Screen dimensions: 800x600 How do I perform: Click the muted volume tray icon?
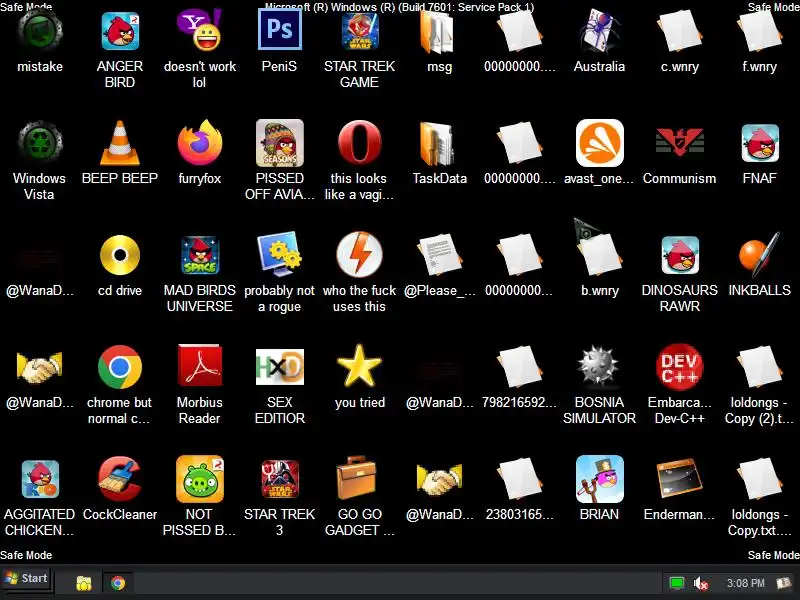click(701, 583)
